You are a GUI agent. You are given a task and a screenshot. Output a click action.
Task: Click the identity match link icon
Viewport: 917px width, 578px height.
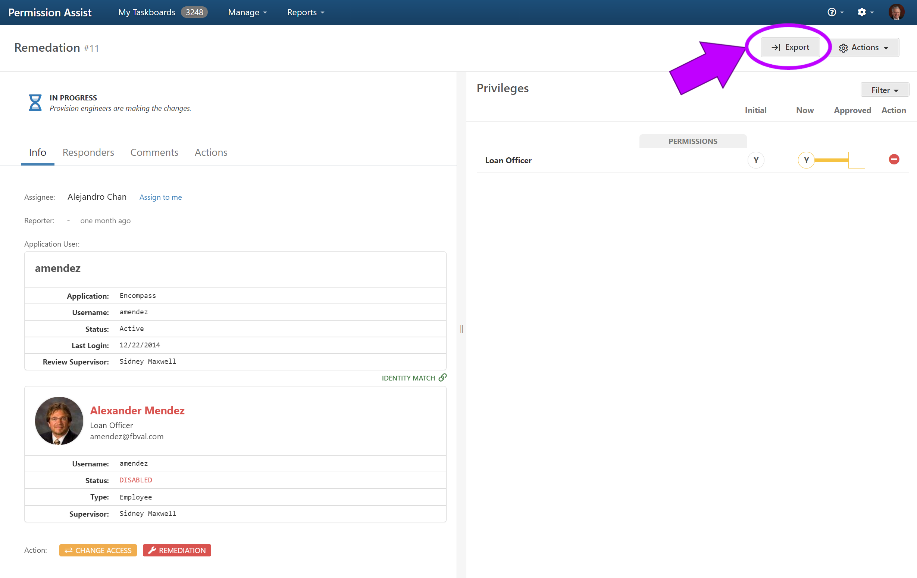click(443, 378)
